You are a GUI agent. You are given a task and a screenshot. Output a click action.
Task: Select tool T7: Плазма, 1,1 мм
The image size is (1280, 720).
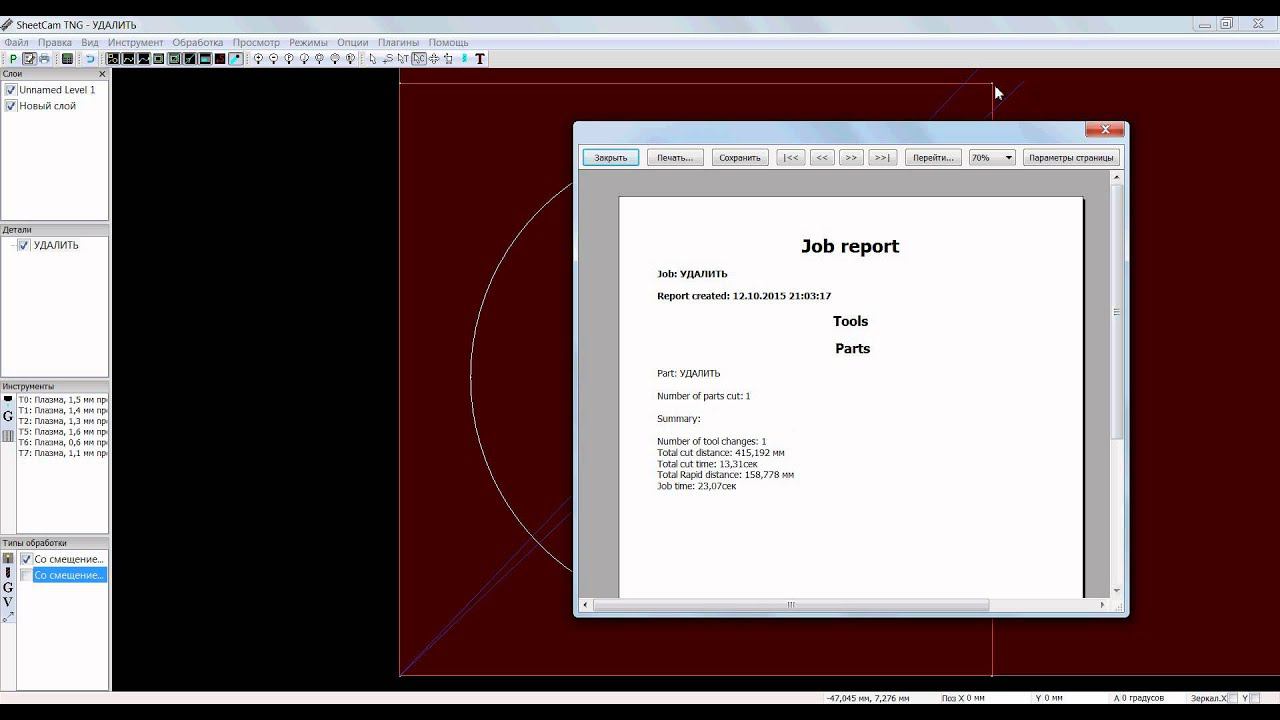[63, 454]
